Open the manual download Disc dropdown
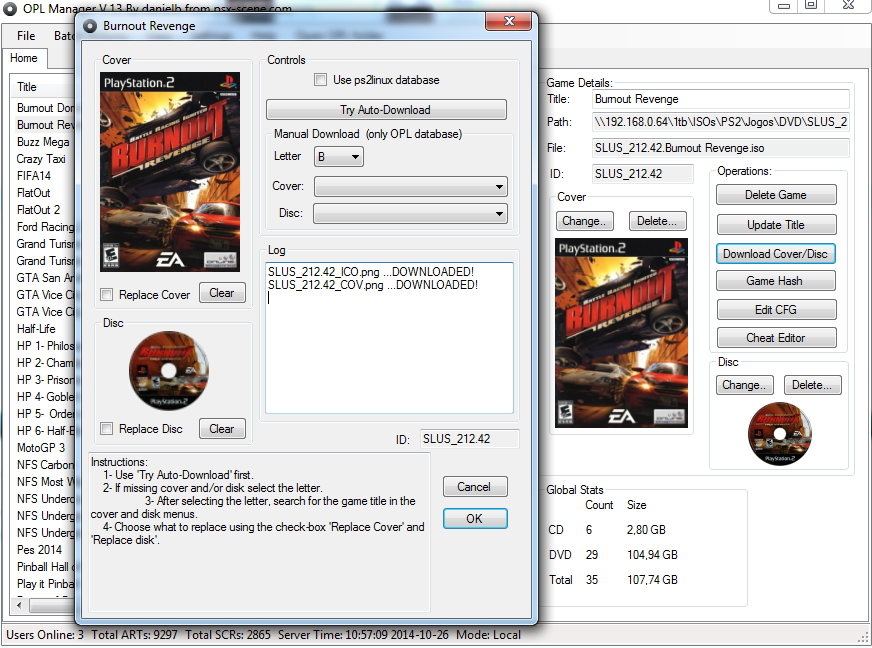This screenshot has width=872, height=648. coord(410,213)
